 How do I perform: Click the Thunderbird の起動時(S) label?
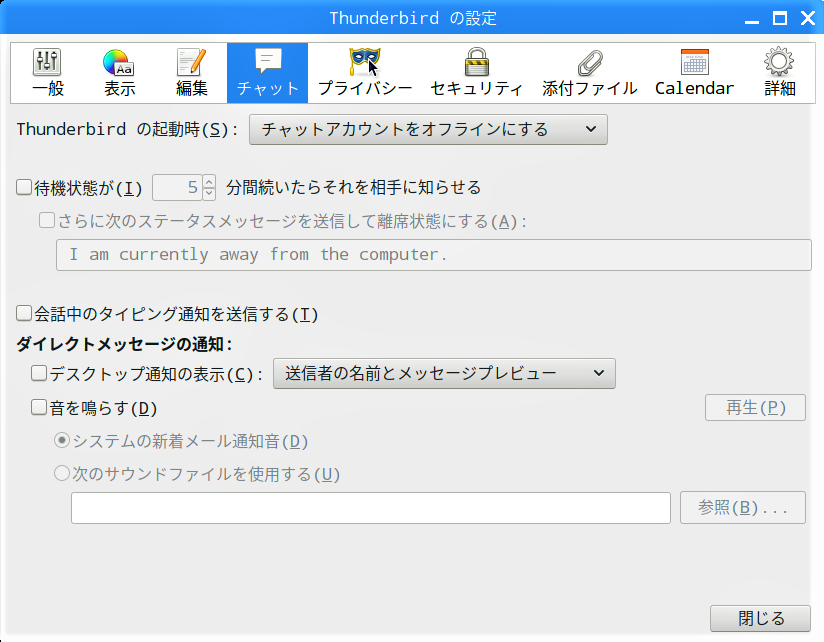[127, 129]
